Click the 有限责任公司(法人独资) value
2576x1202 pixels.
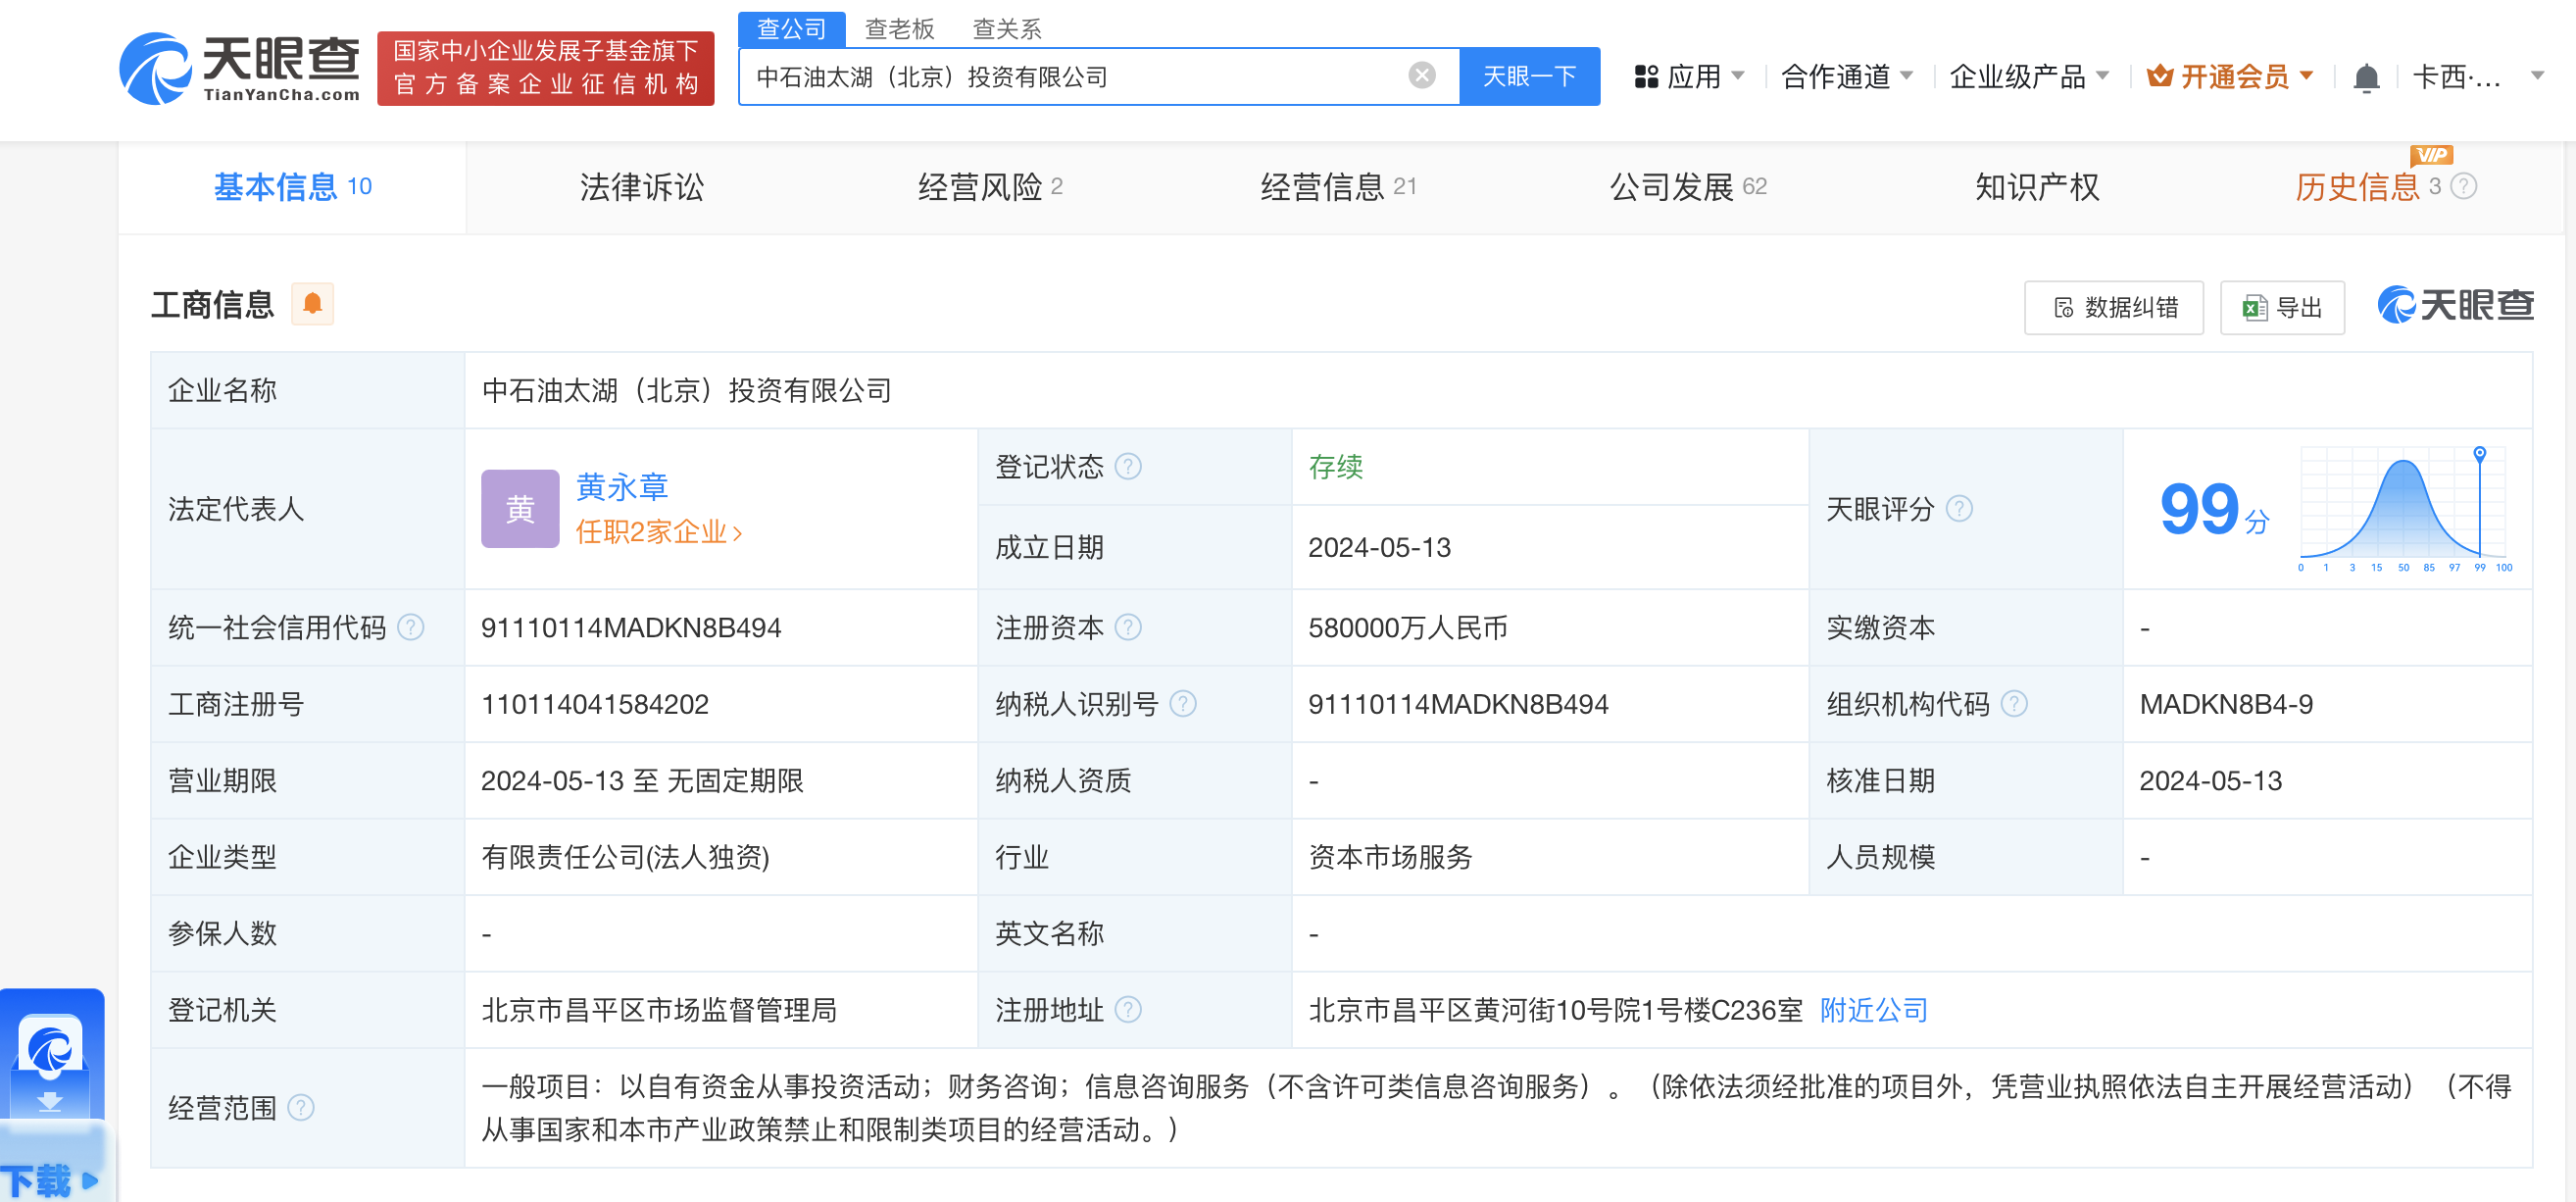[625, 857]
